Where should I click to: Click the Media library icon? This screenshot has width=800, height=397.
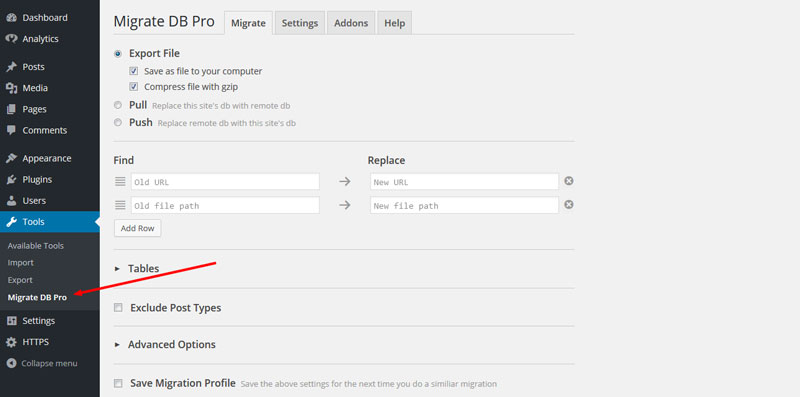coord(11,88)
